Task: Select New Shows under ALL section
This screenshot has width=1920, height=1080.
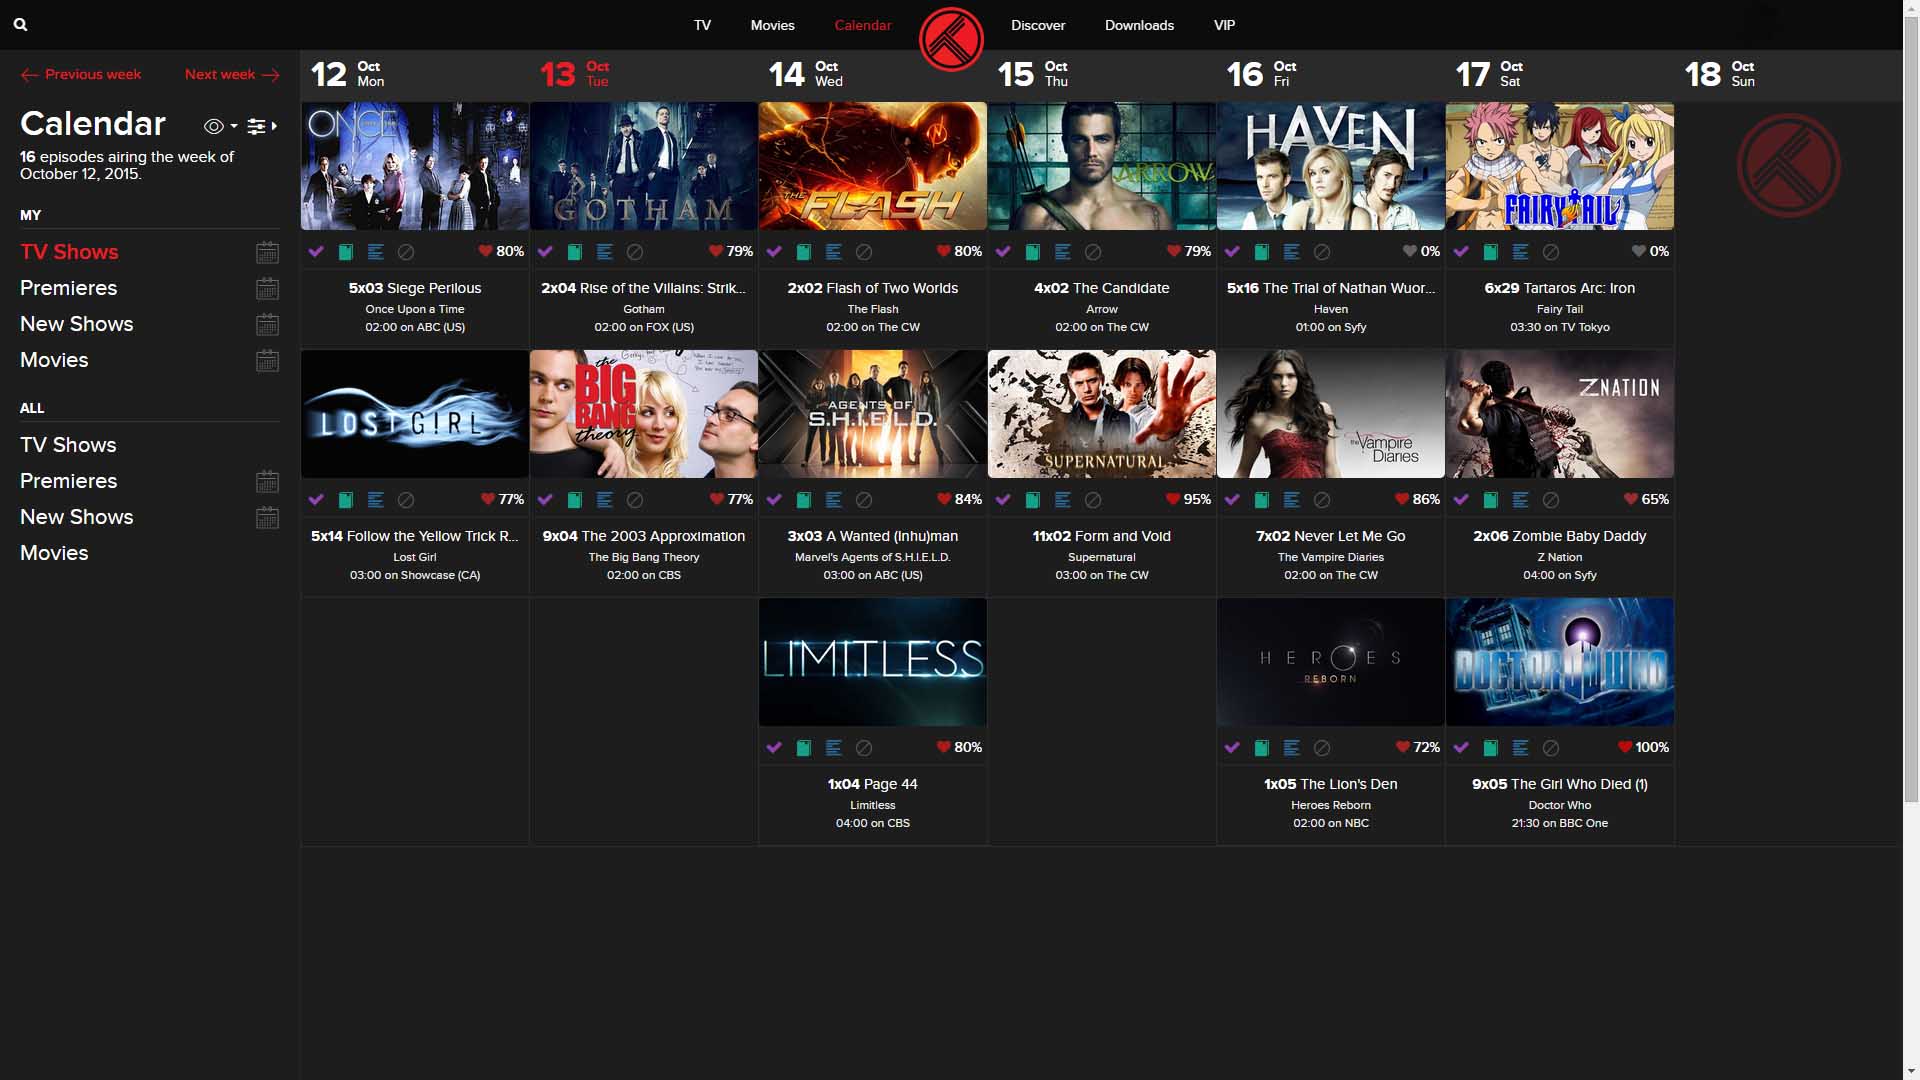Action: (x=77, y=517)
